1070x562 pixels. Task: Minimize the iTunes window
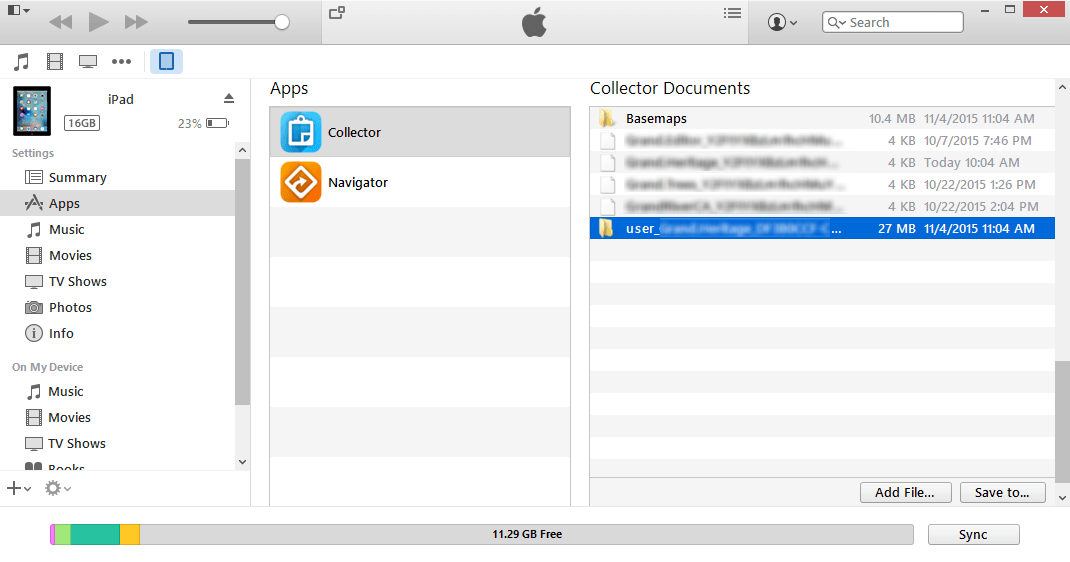[x=985, y=10]
